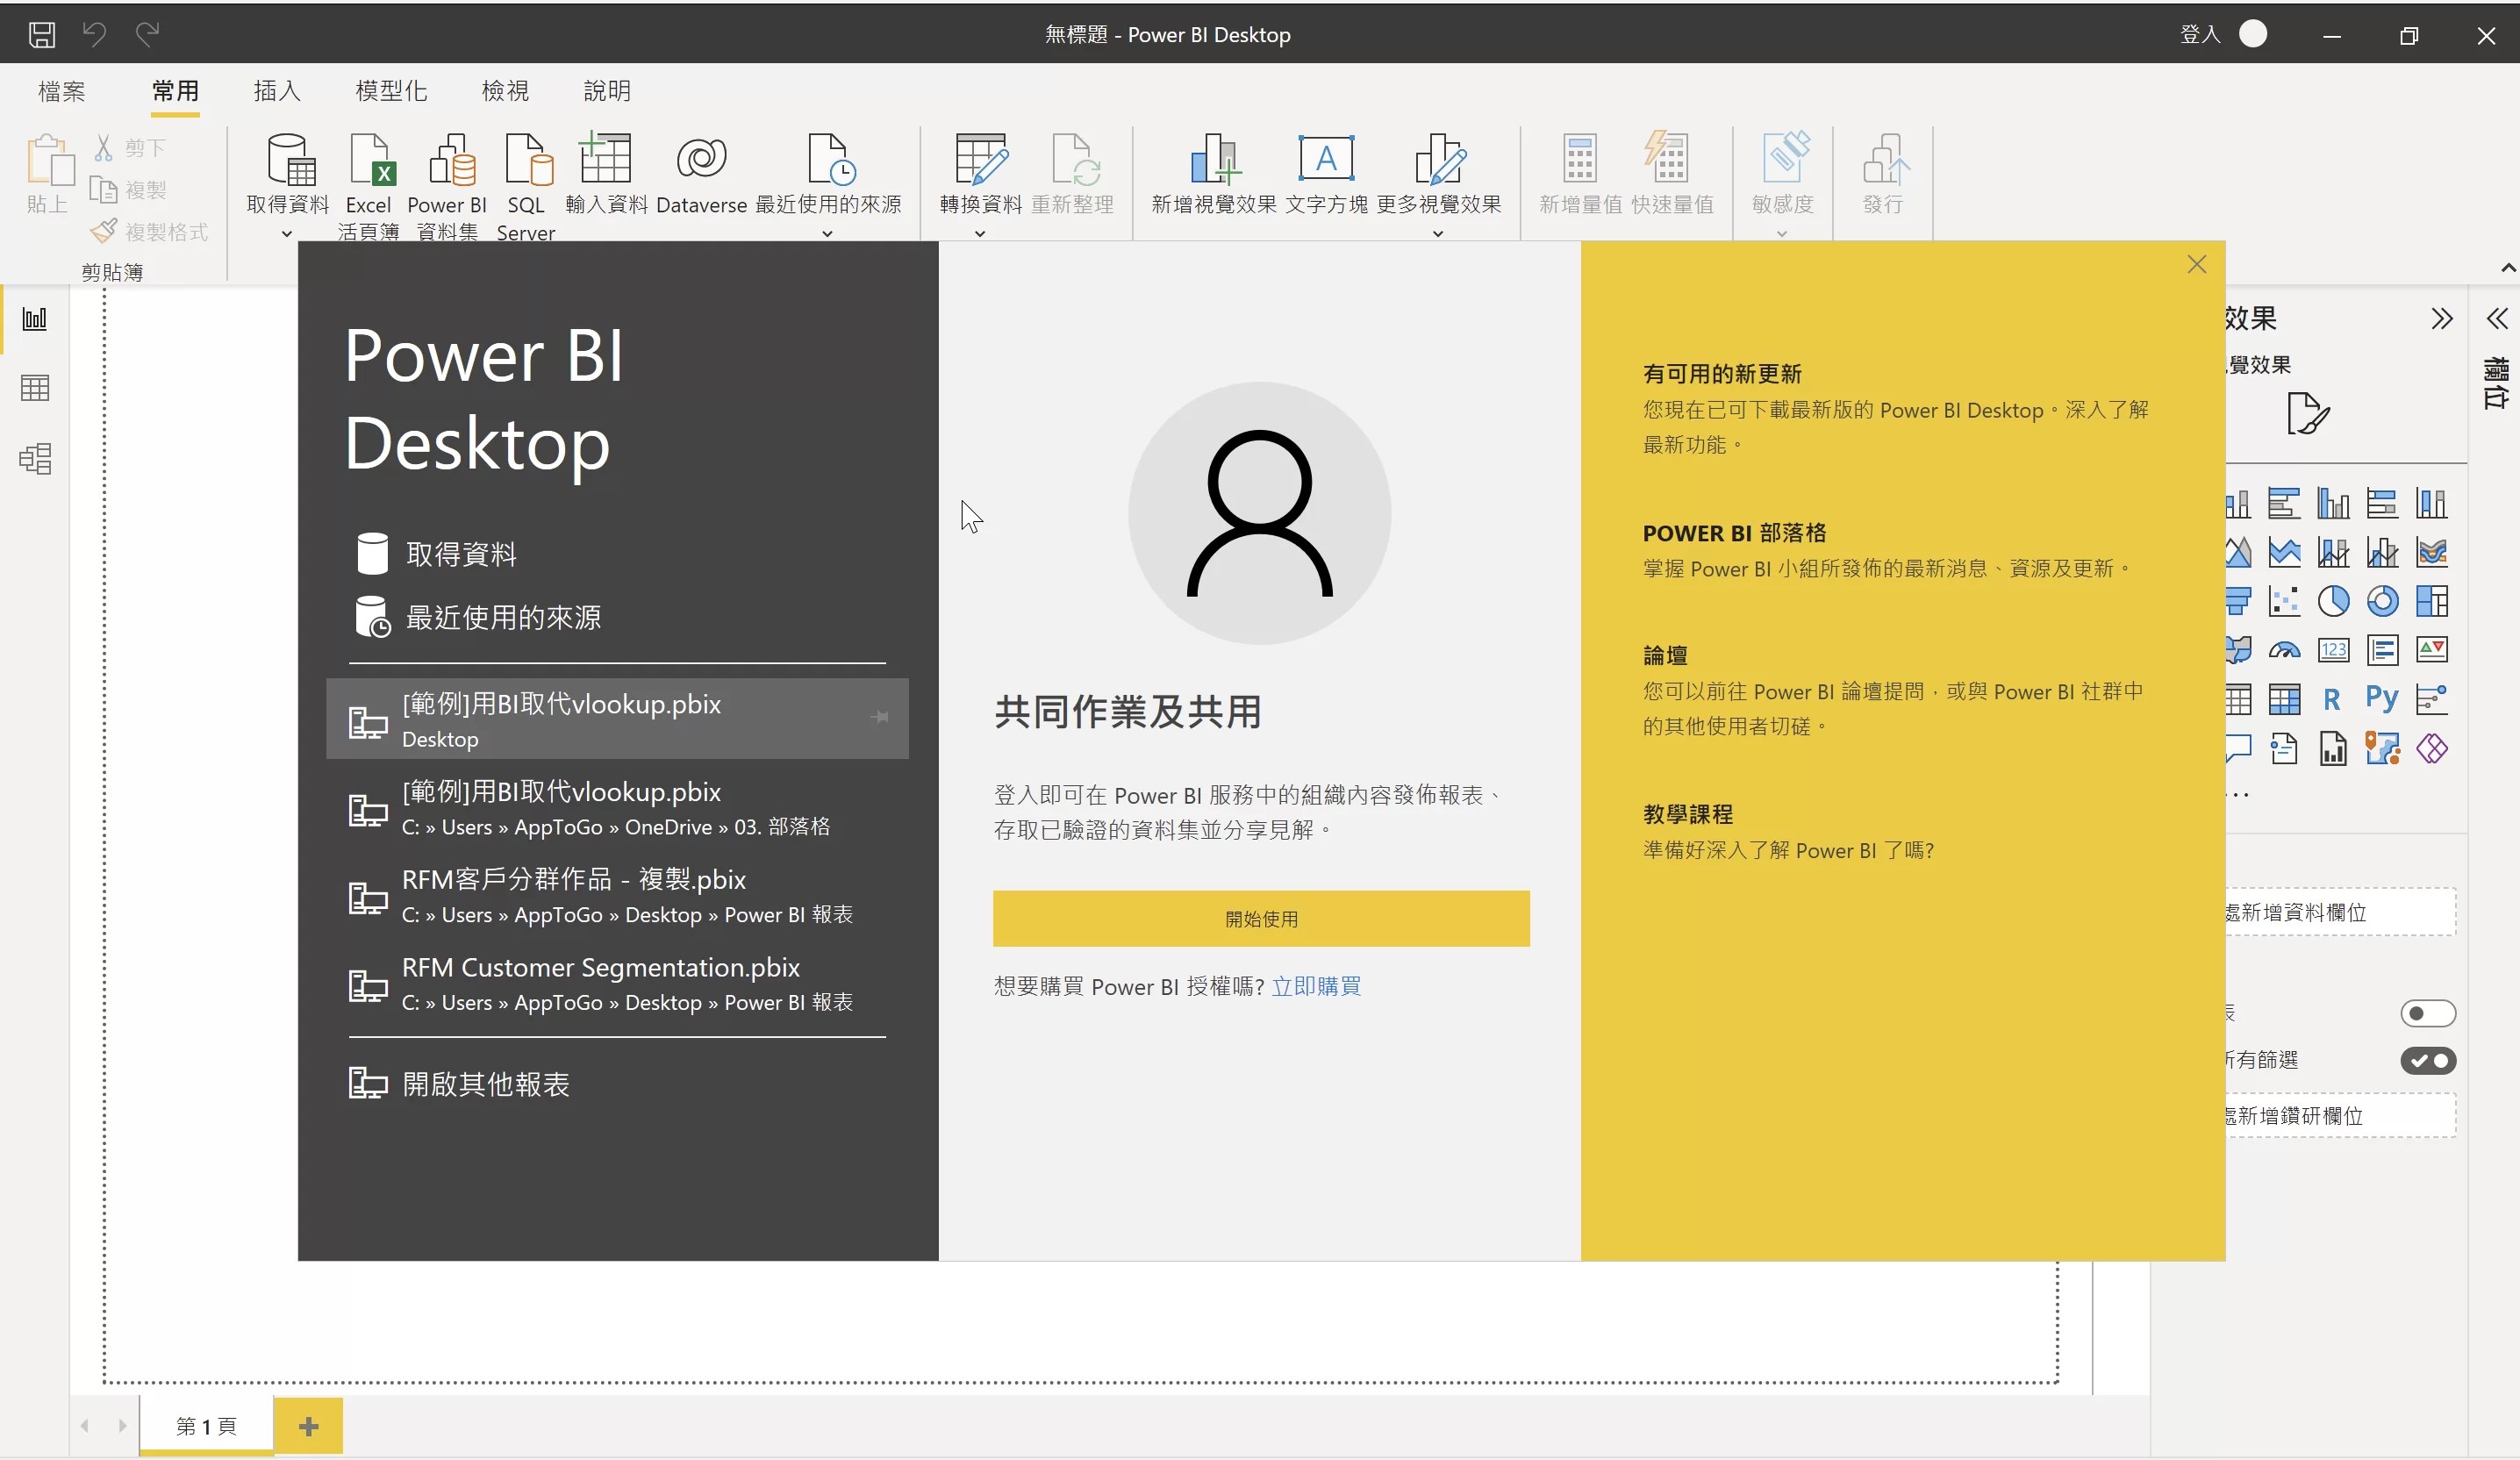Open Dataverse from the ribbon
2520x1460 pixels.
pyautogui.click(x=700, y=163)
